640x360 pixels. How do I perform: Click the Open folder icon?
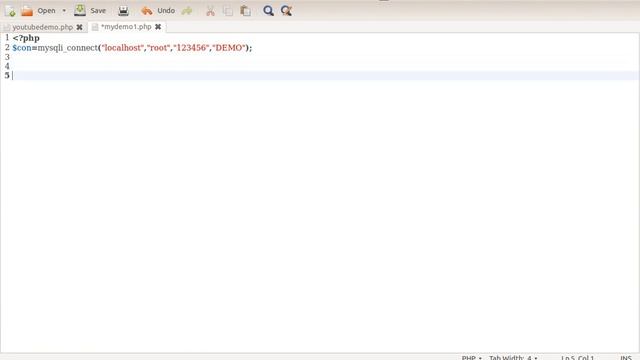27,11
